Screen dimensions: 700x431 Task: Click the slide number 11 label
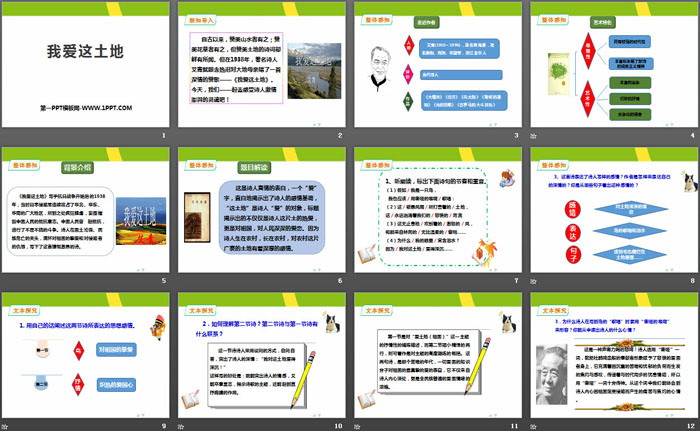point(514,426)
